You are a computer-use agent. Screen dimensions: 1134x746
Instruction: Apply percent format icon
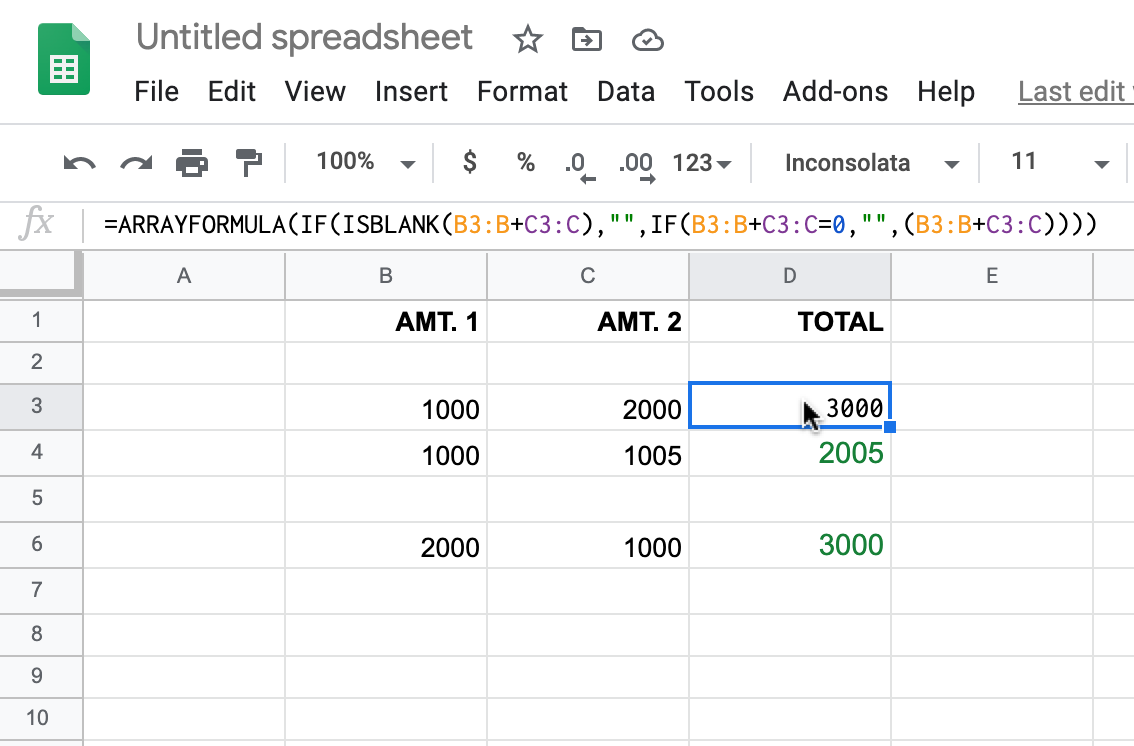[x=526, y=162]
